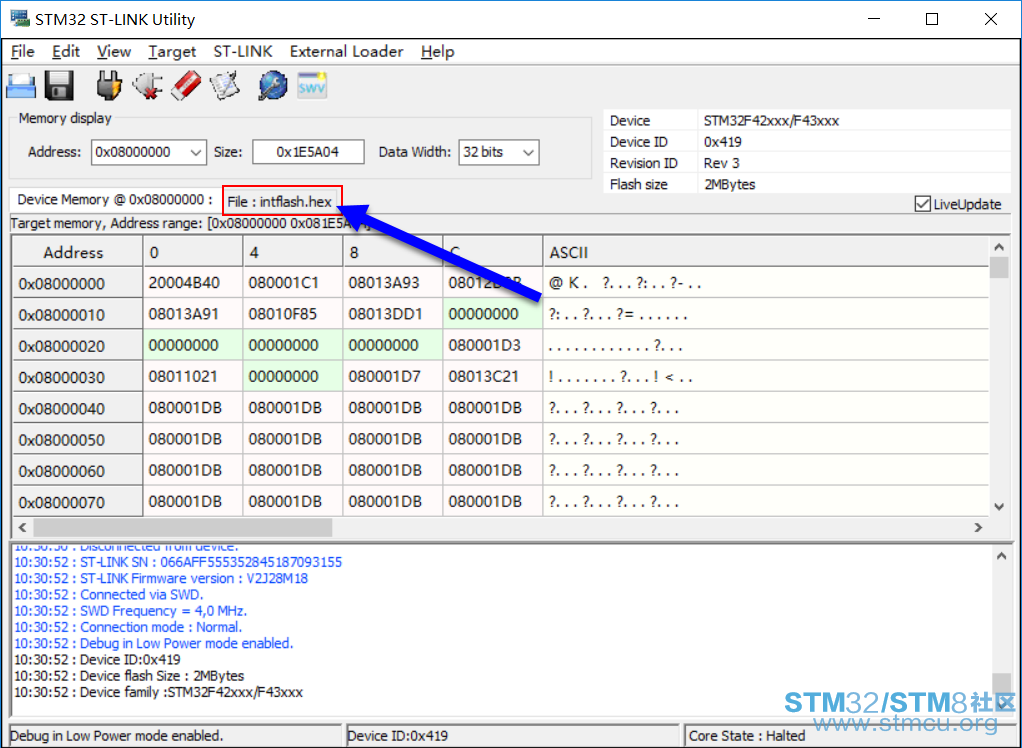This screenshot has height=748, width=1022.
Task: Click log line ST-LINK SN
Action: (178, 562)
